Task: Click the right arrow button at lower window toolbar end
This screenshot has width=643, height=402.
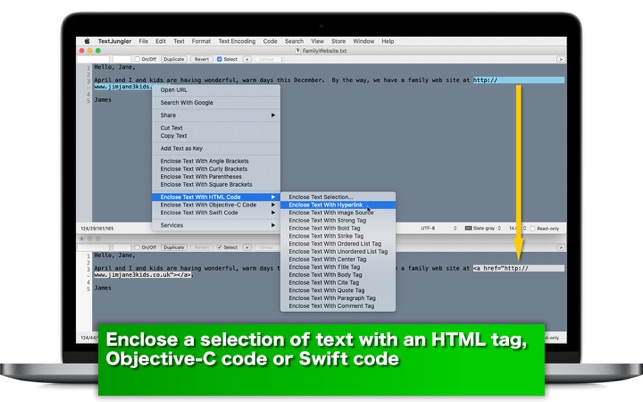Action: 560,247
